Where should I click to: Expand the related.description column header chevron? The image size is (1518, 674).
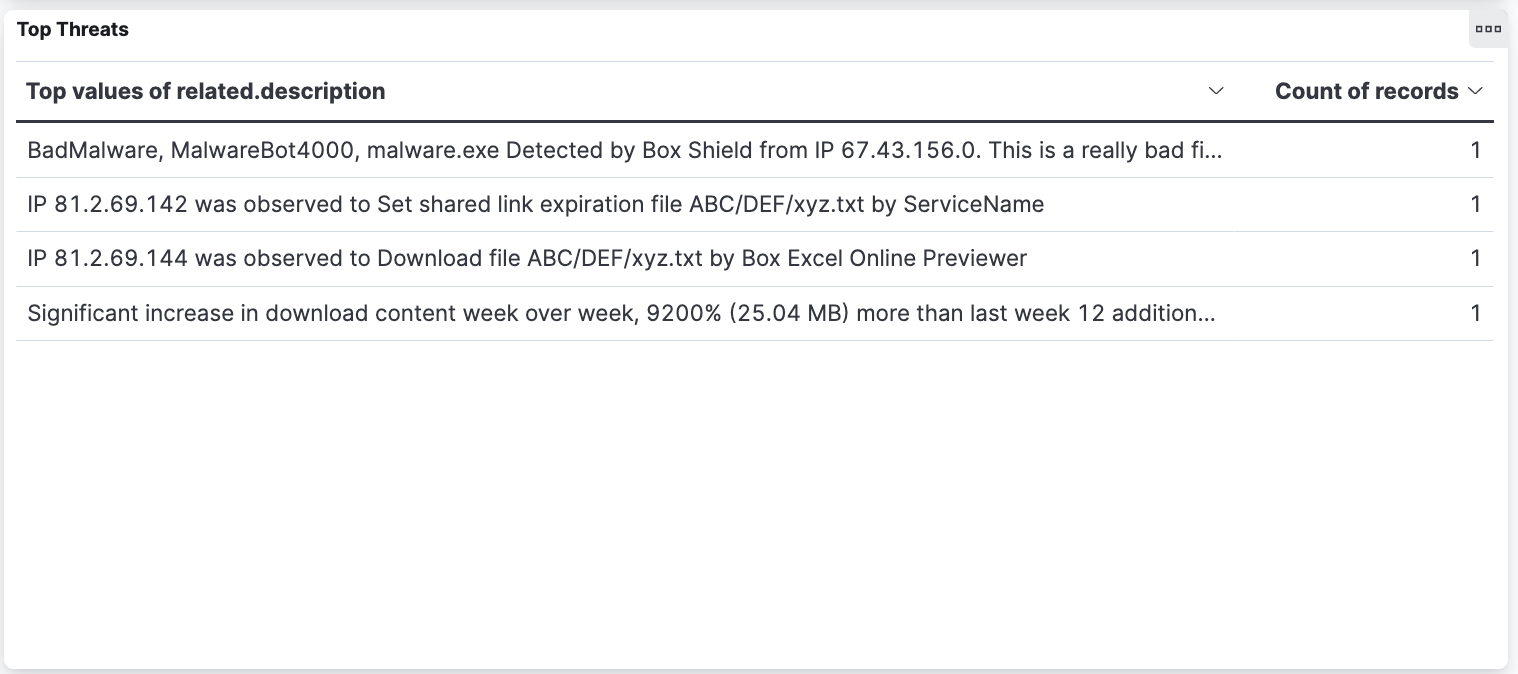pyautogui.click(x=1216, y=91)
